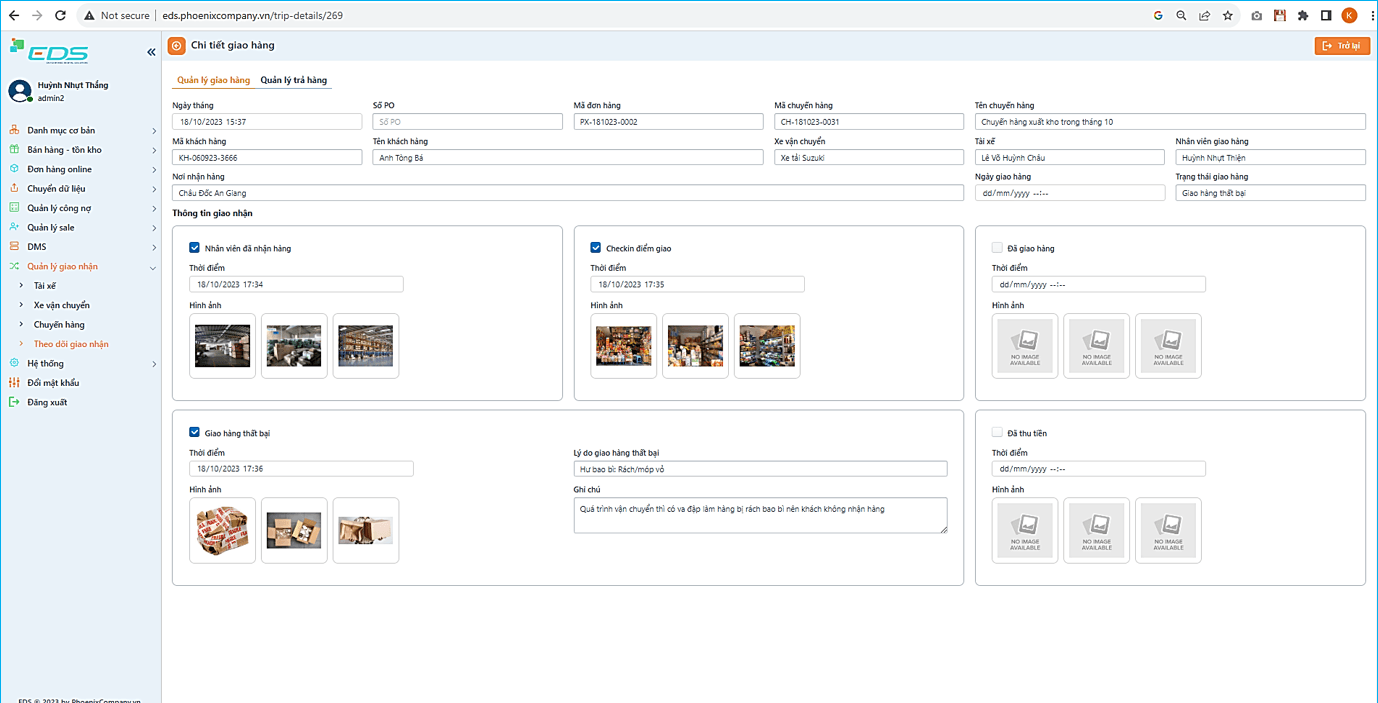This screenshot has height=703, width=1378.
Task: Uncheck the Nhân viên đã nhận hàng checkbox
Action: click(x=195, y=248)
